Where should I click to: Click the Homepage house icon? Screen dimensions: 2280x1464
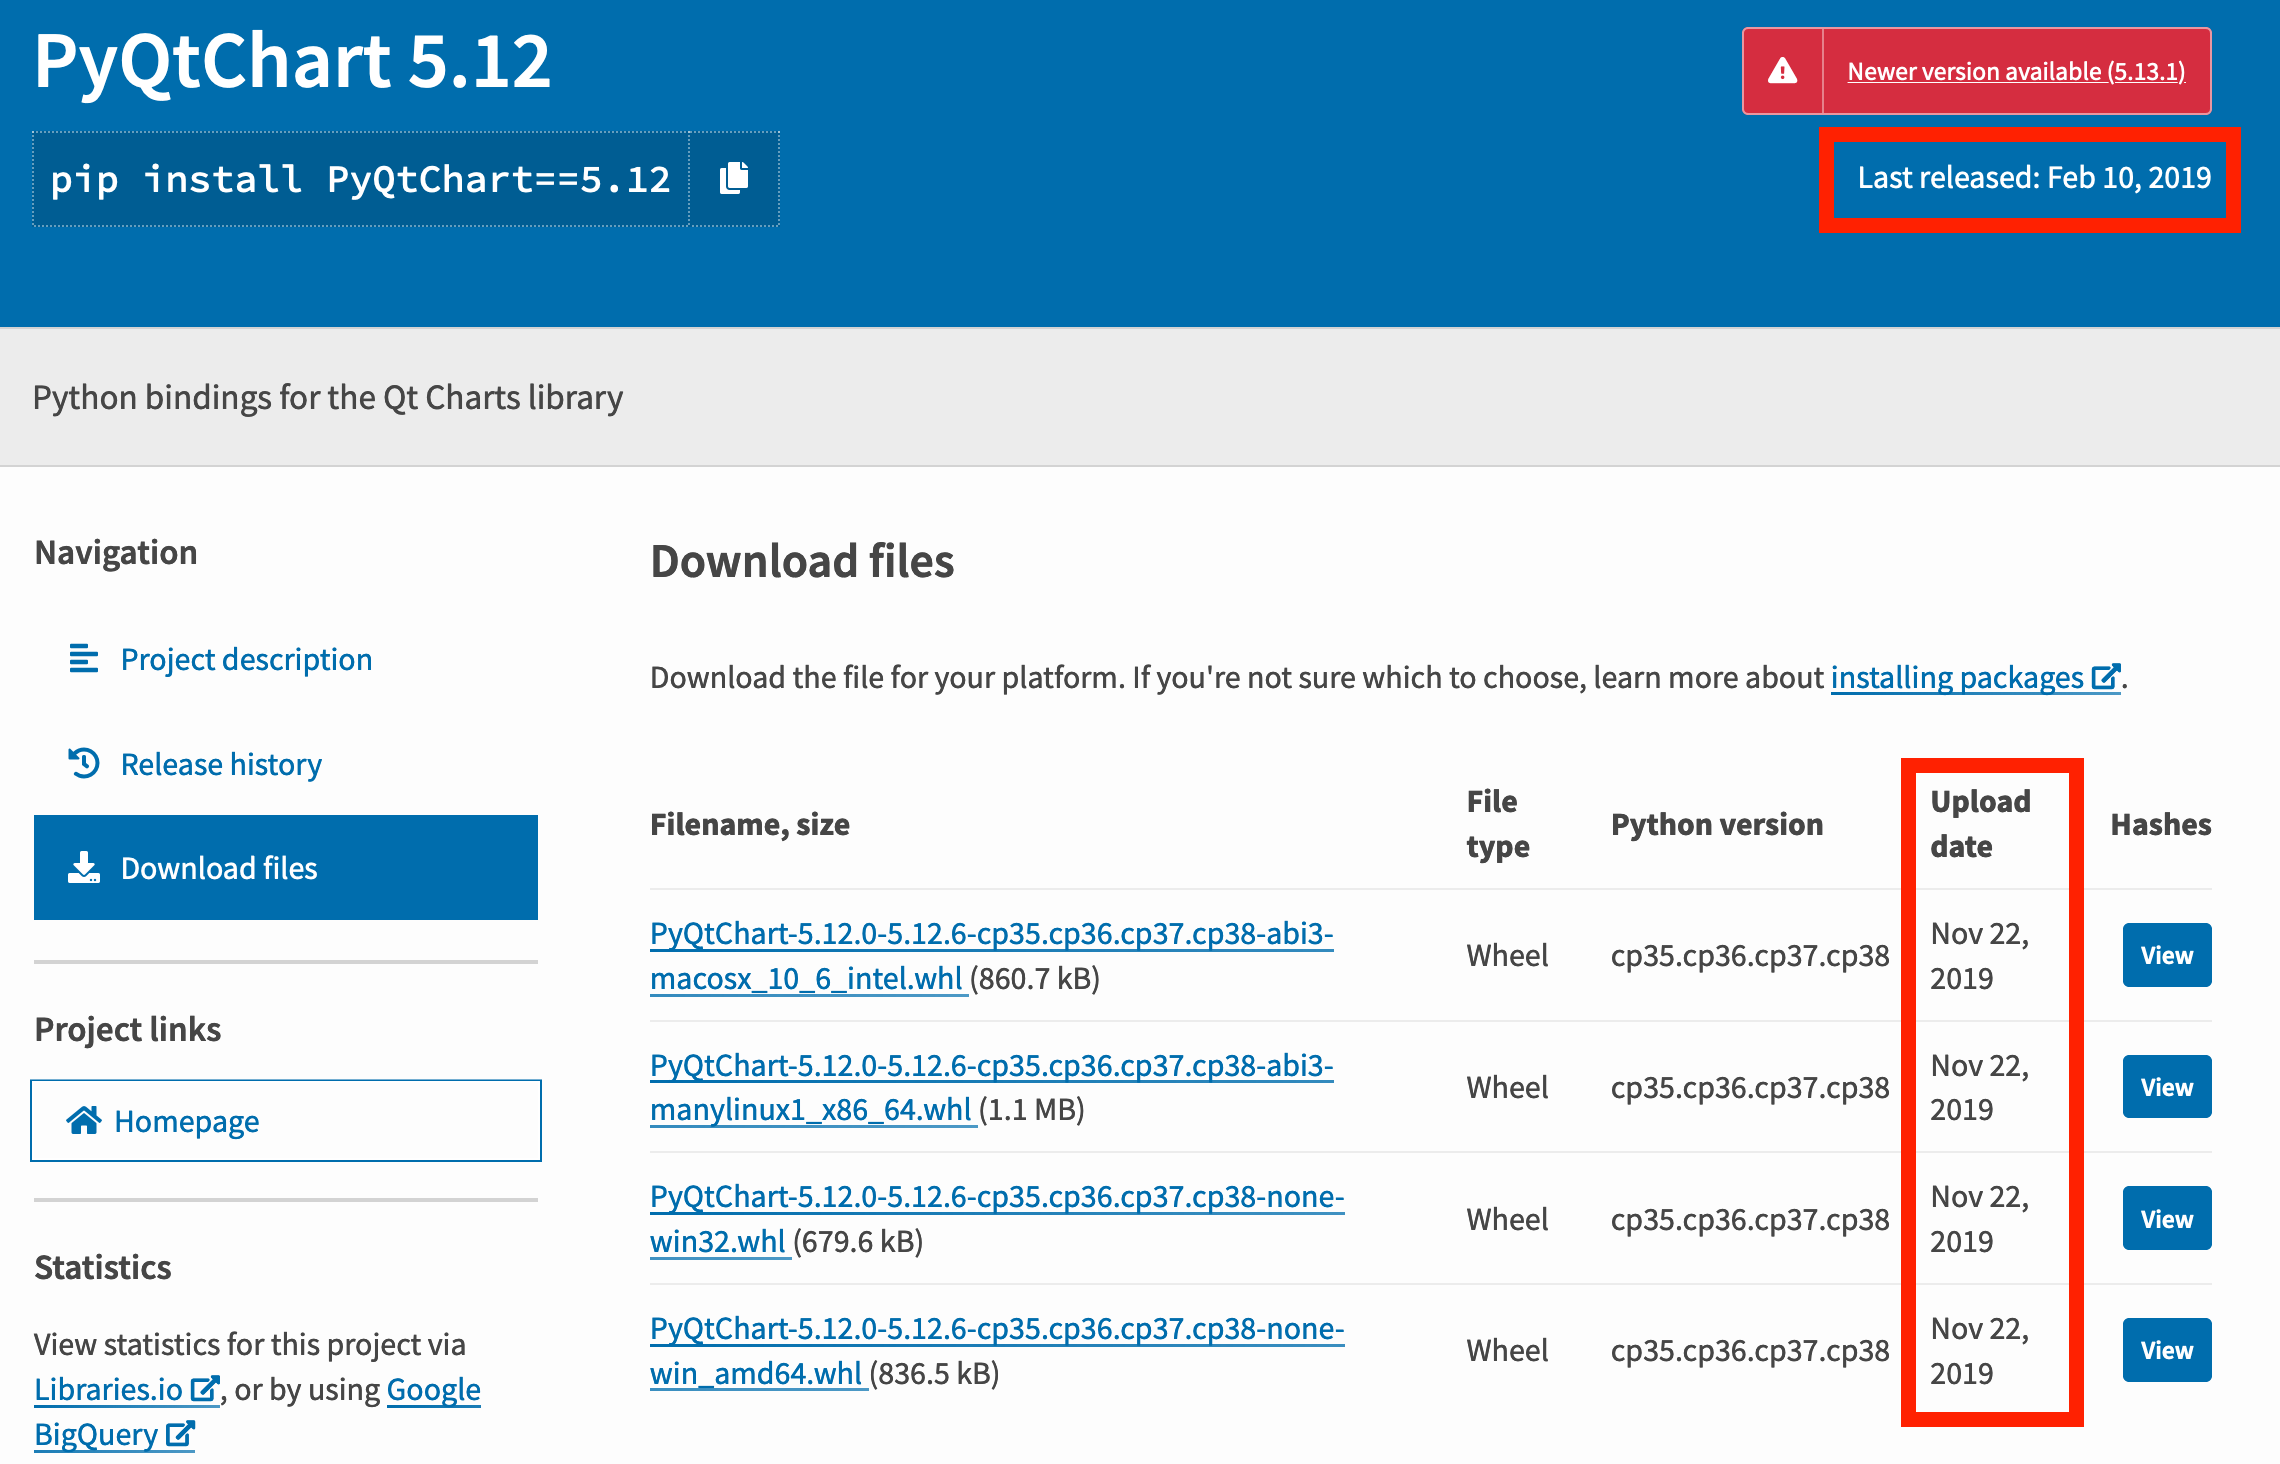86,1120
